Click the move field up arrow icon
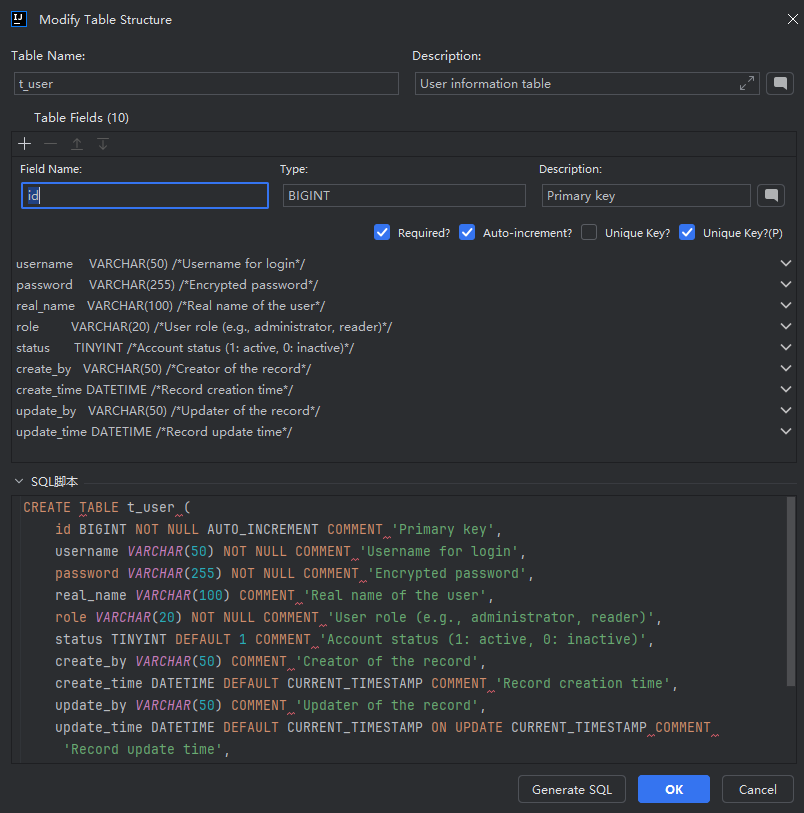The image size is (804, 813). pyautogui.click(x=76, y=144)
